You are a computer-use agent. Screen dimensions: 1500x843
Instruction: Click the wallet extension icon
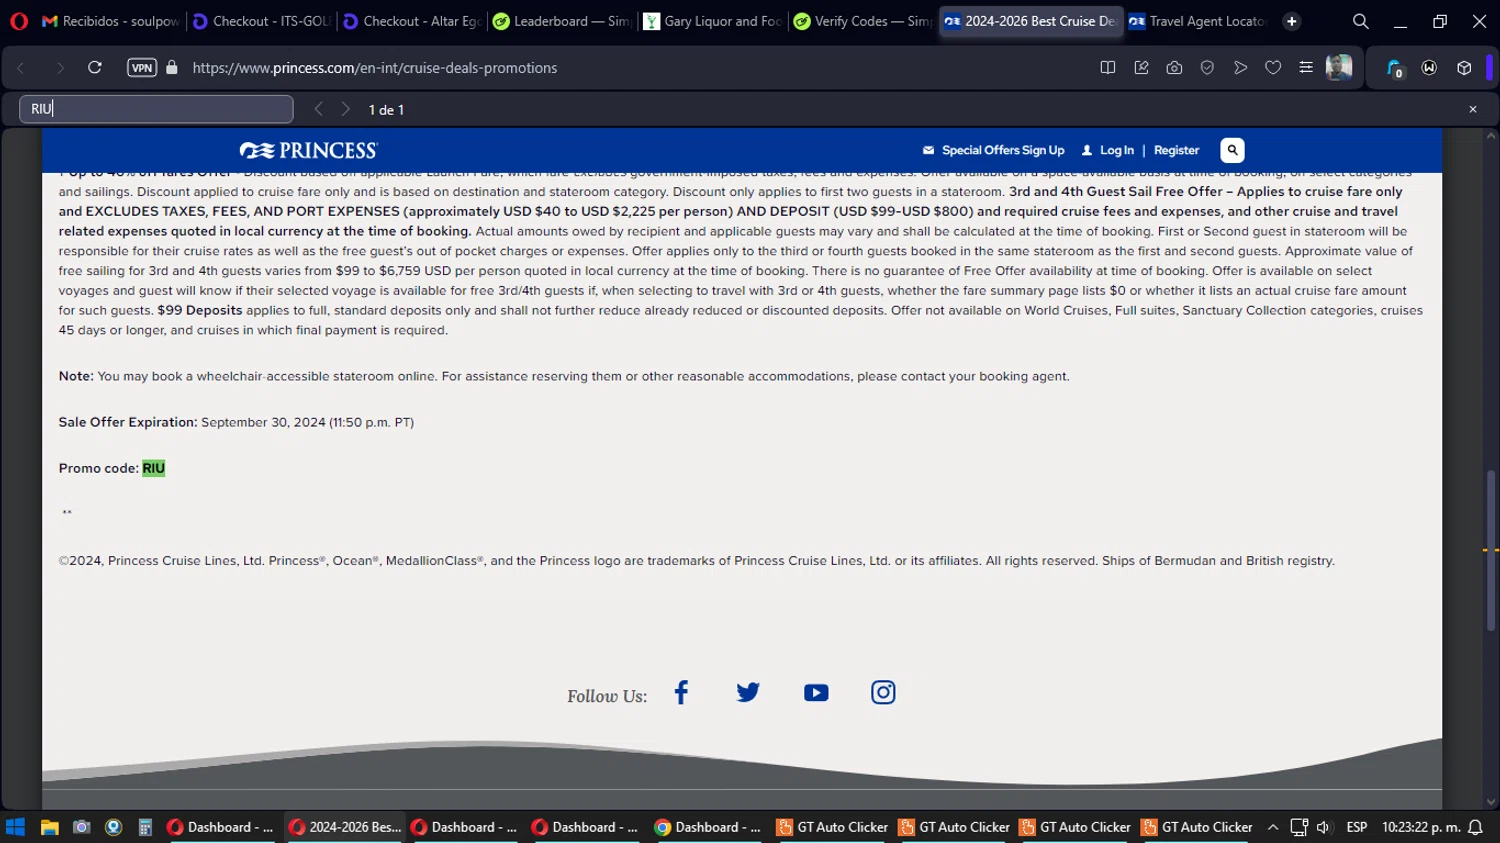pyautogui.click(x=1429, y=68)
